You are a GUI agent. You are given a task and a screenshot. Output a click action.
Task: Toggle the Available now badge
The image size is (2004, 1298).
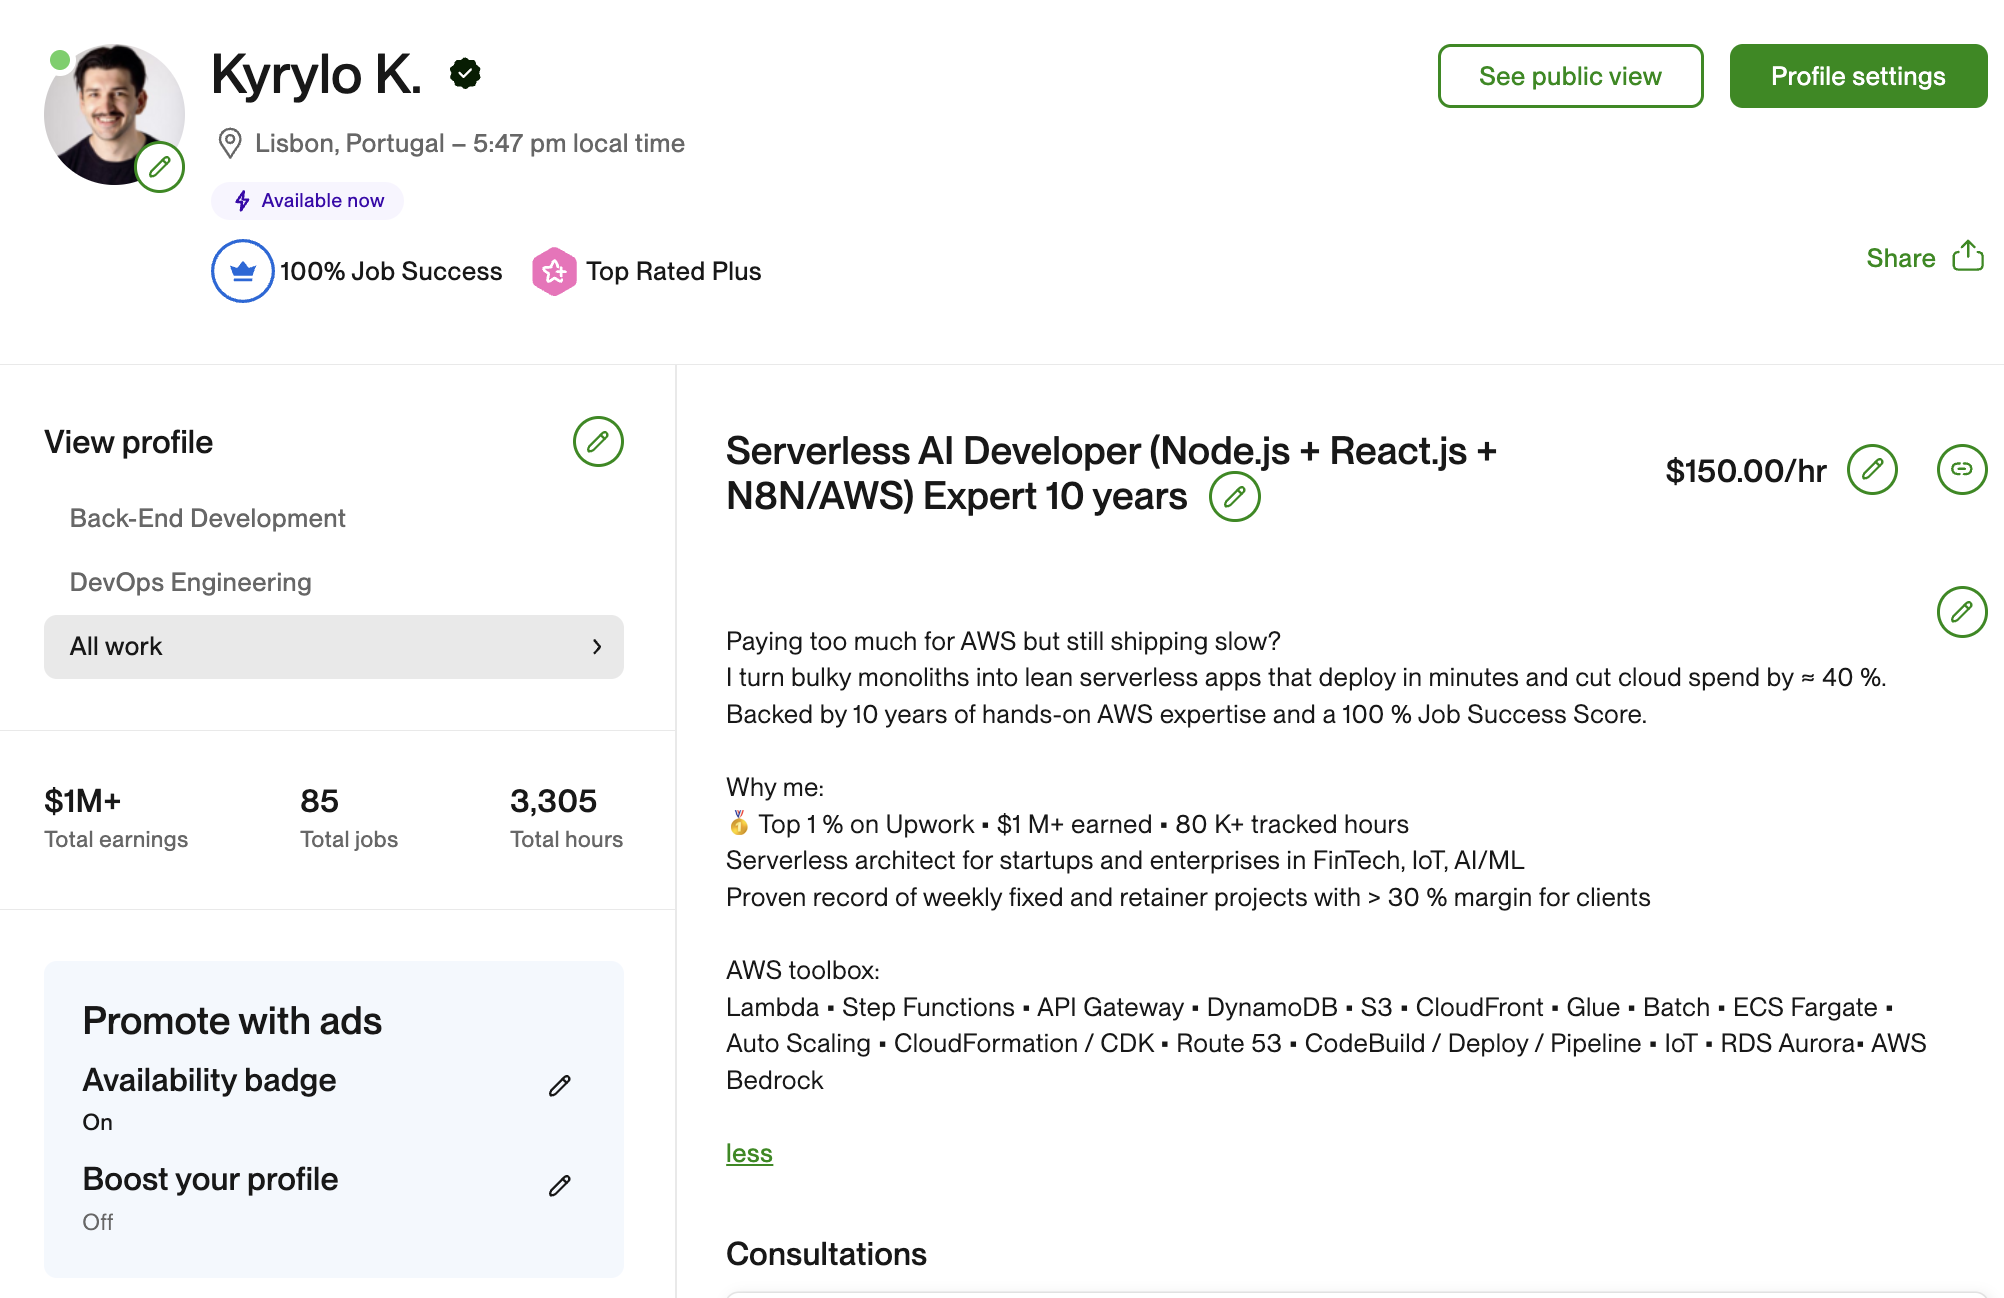(308, 201)
